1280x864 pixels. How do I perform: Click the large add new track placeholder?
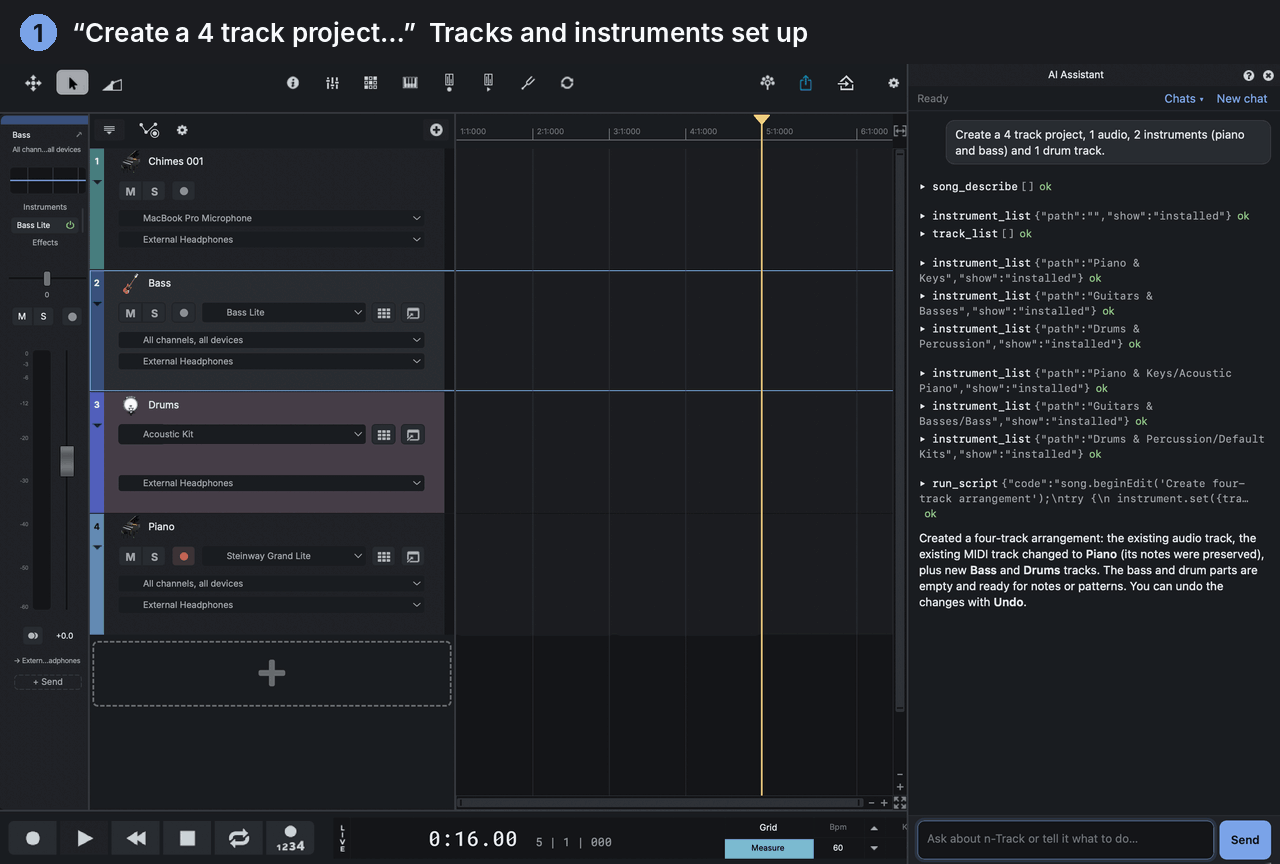pyautogui.click(x=272, y=674)
